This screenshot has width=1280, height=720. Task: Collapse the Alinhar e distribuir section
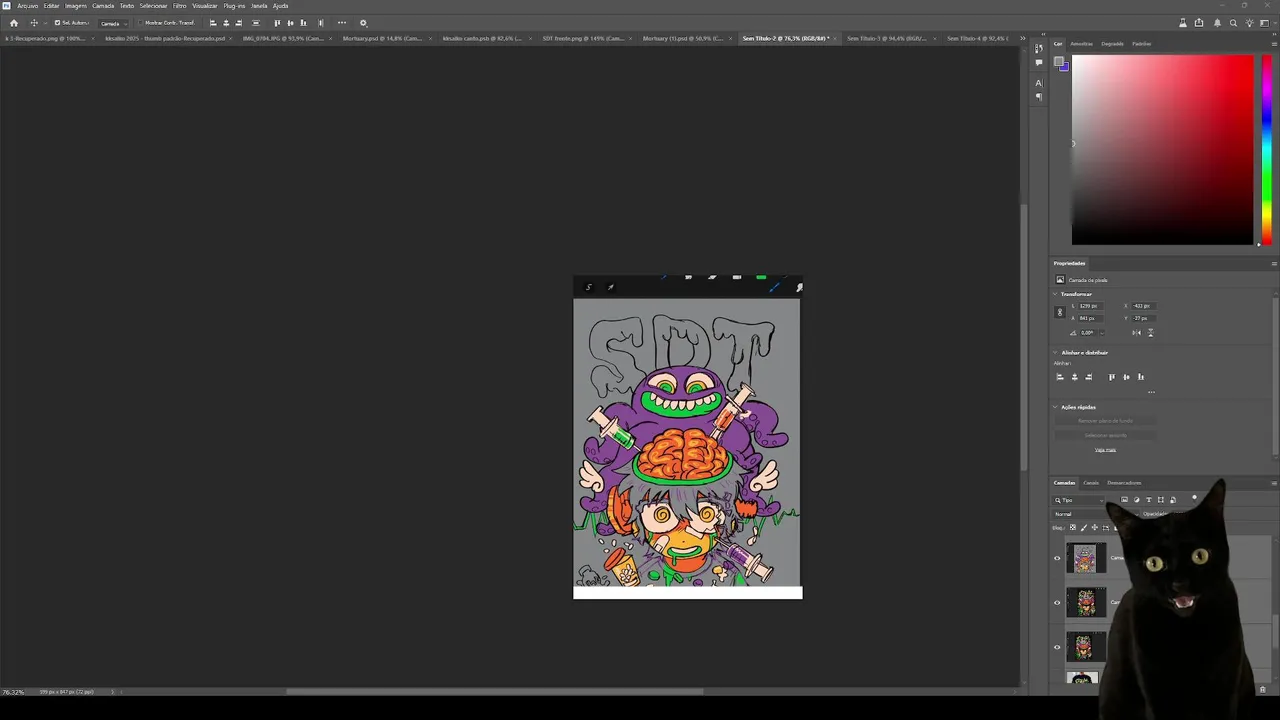point(1055,352)
